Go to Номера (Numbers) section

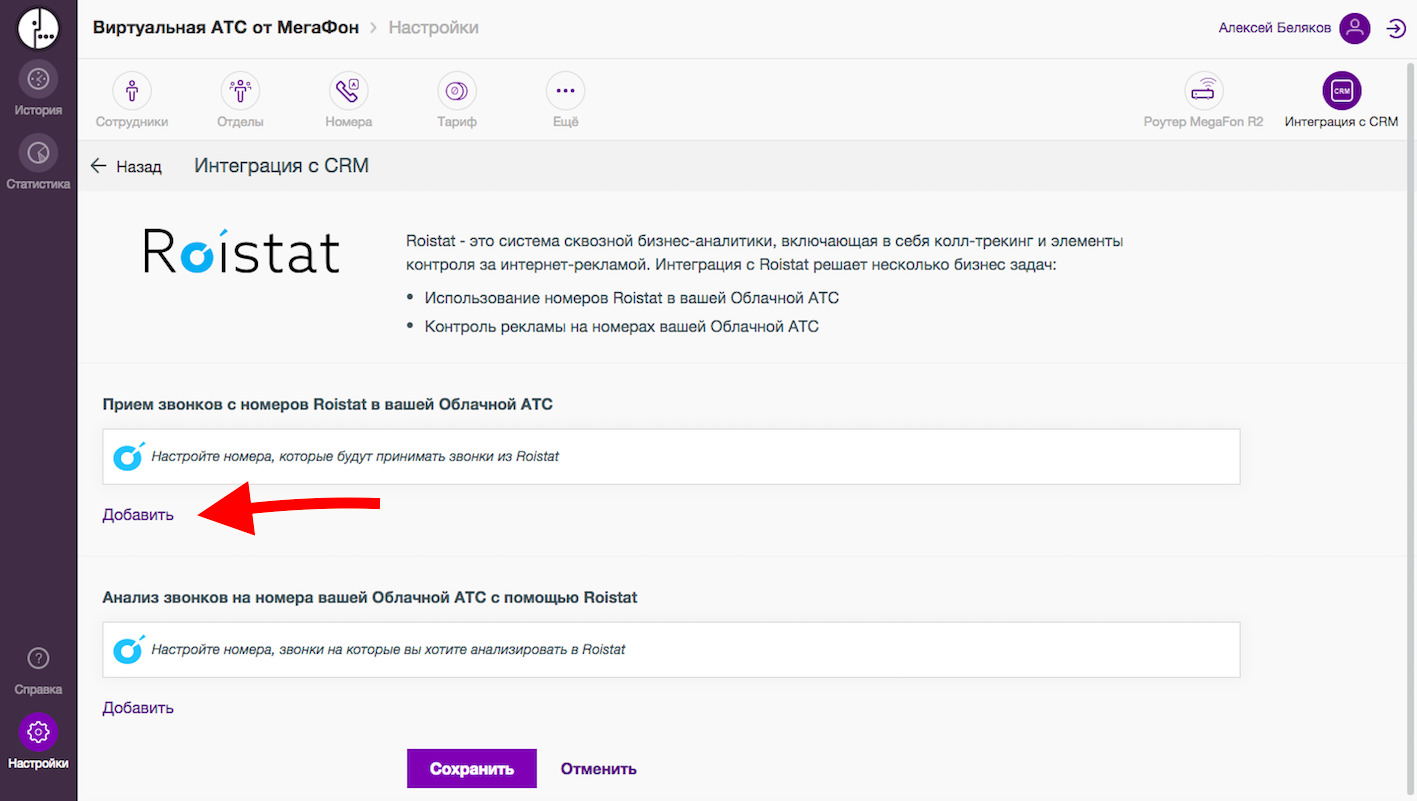pos(348,92)
